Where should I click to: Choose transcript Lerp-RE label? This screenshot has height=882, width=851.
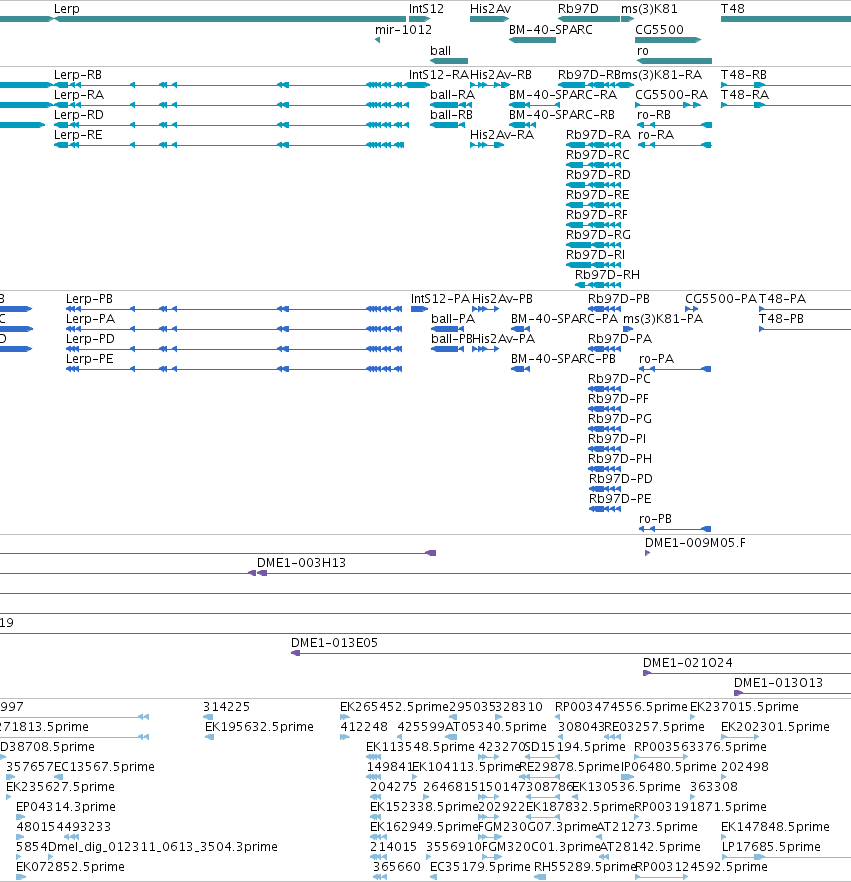click(78, 134)
